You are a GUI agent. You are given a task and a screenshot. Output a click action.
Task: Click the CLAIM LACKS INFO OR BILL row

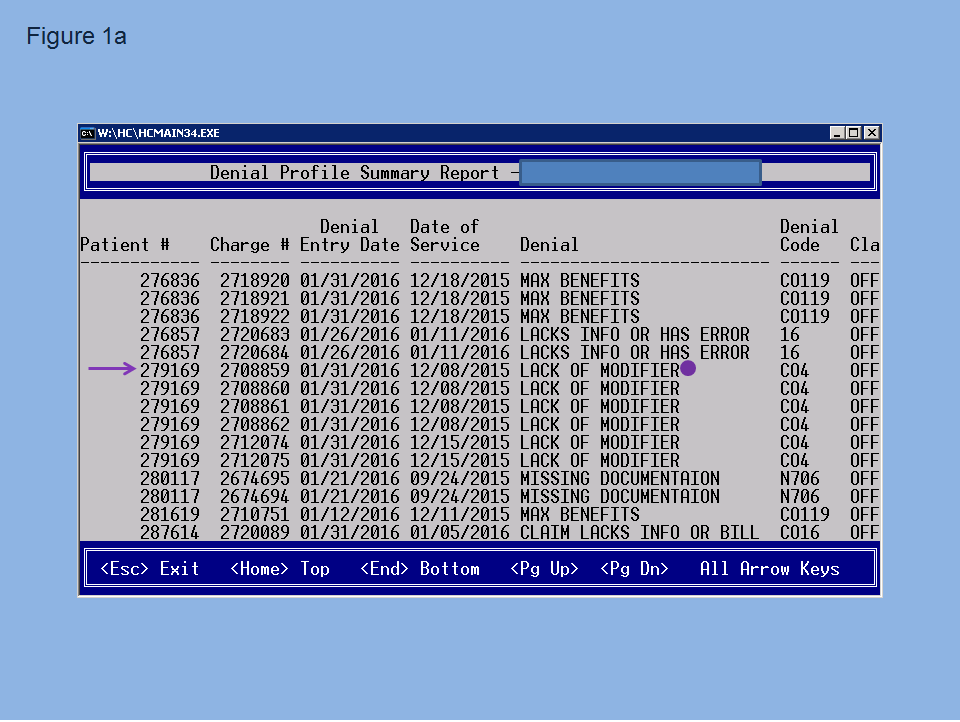click(479, 532)
